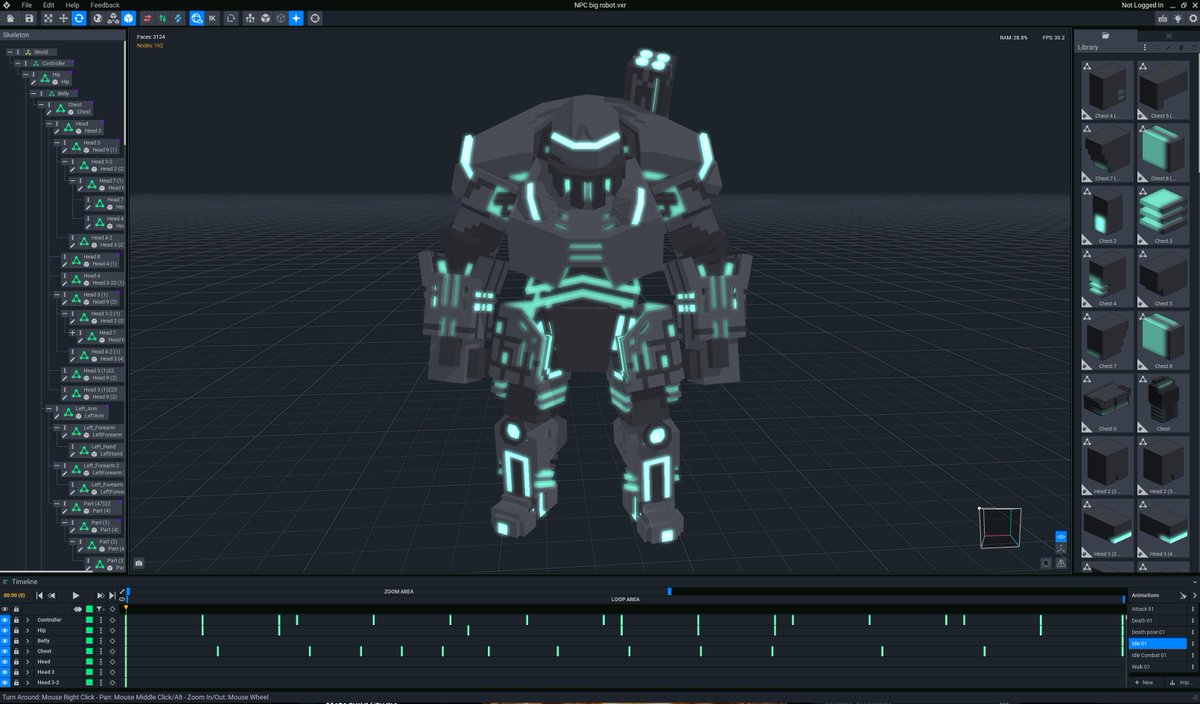The height and width of the screenshot is (704, 1200).
Task: Click the blue eye toggle at viewport right edge
Action: pos(1060,537)
